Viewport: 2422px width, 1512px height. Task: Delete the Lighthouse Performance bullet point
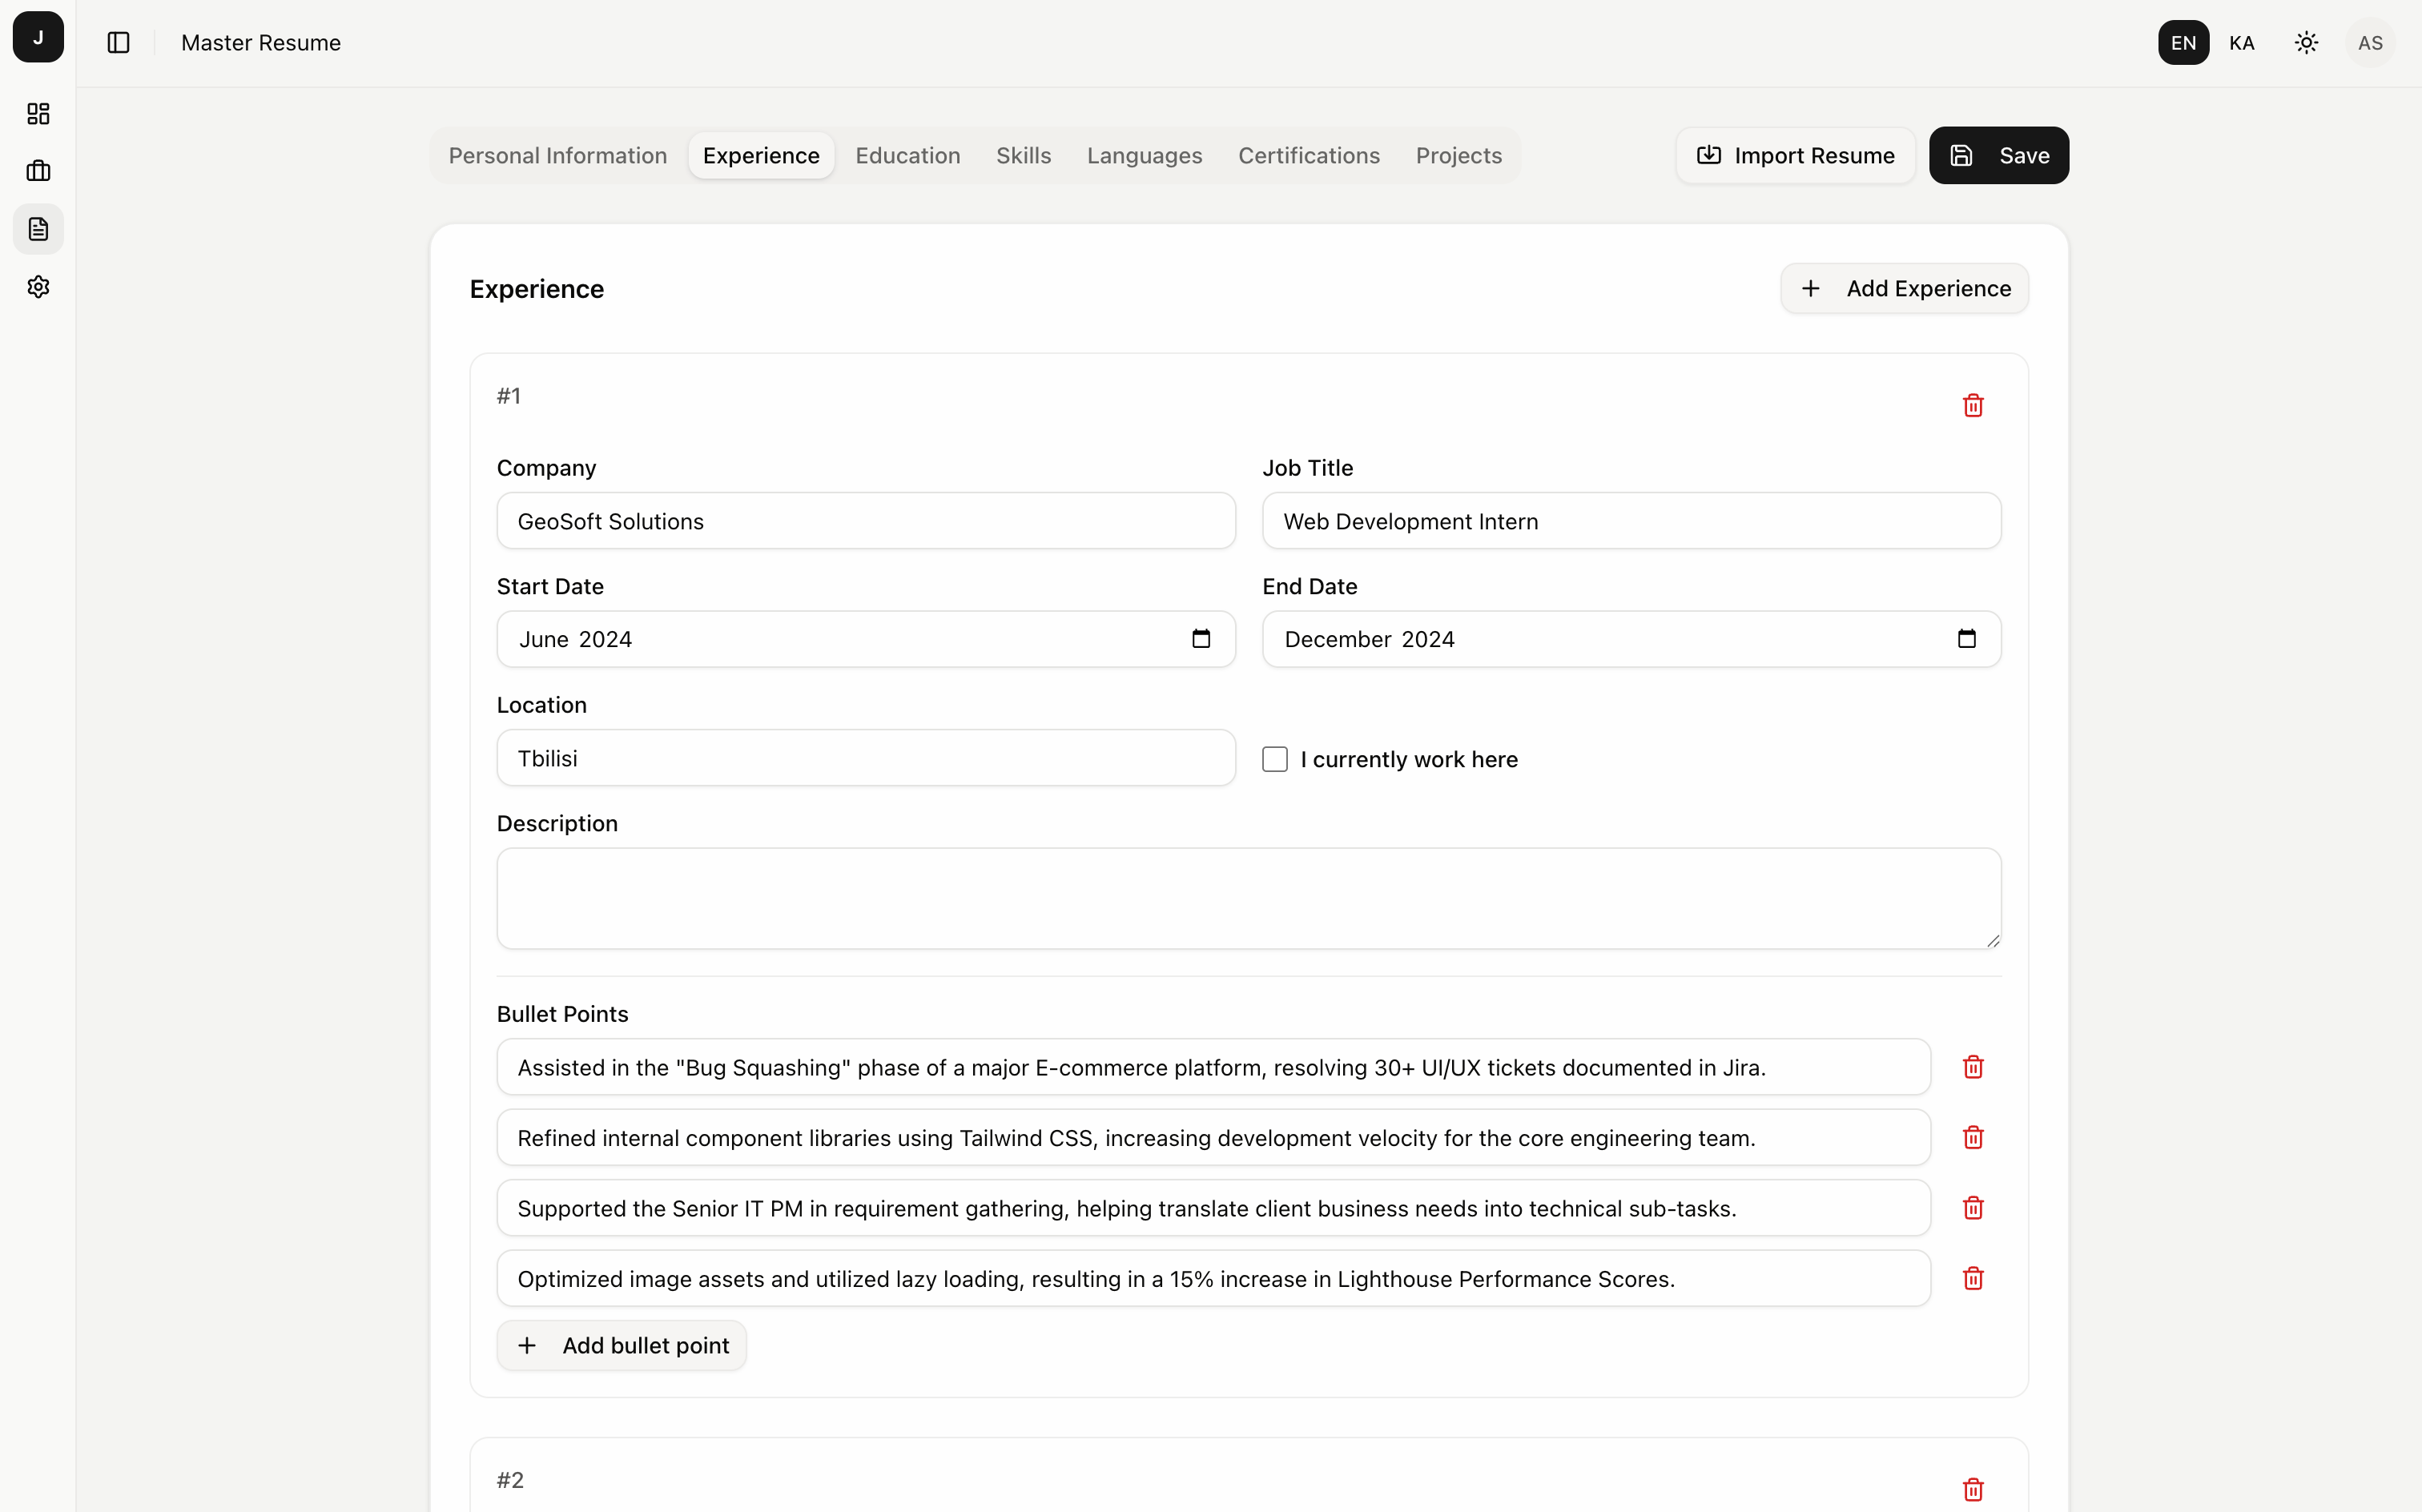(1972, 1278)
